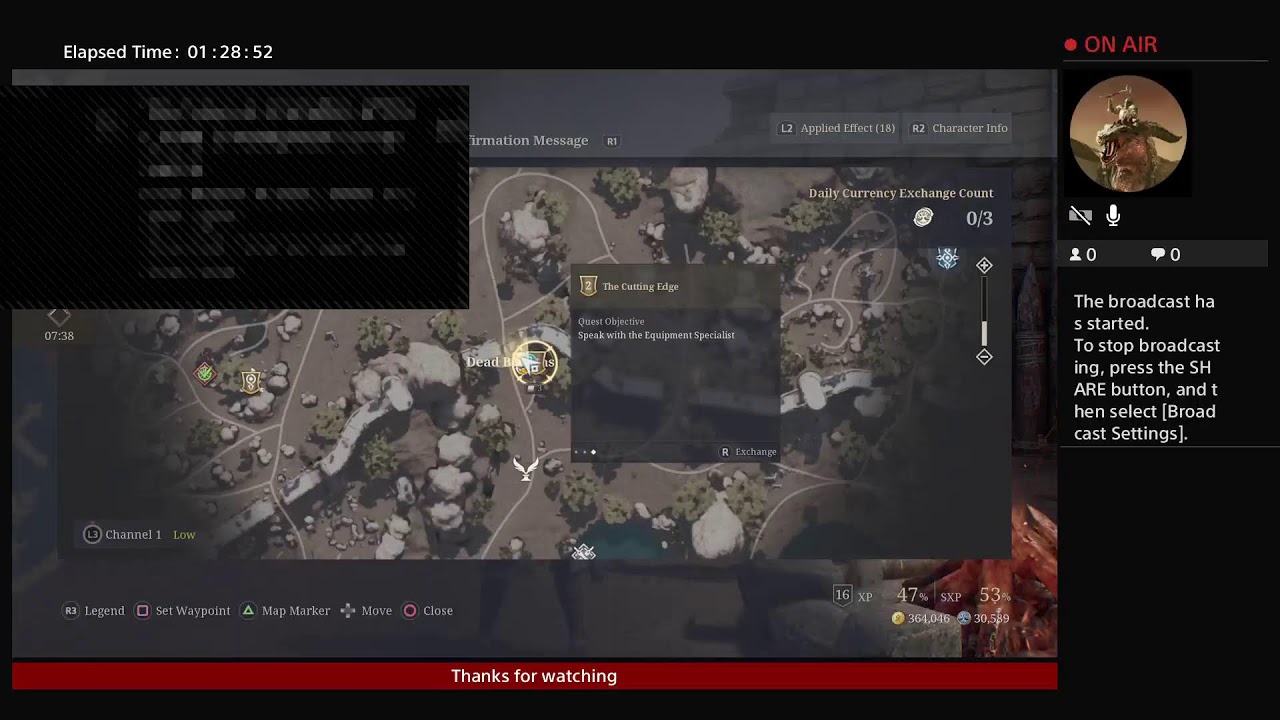Viewport: 1280px width, 720px height.
Task: Toggle the broadcast microphone icon
Action: [x=1113, y=216]
